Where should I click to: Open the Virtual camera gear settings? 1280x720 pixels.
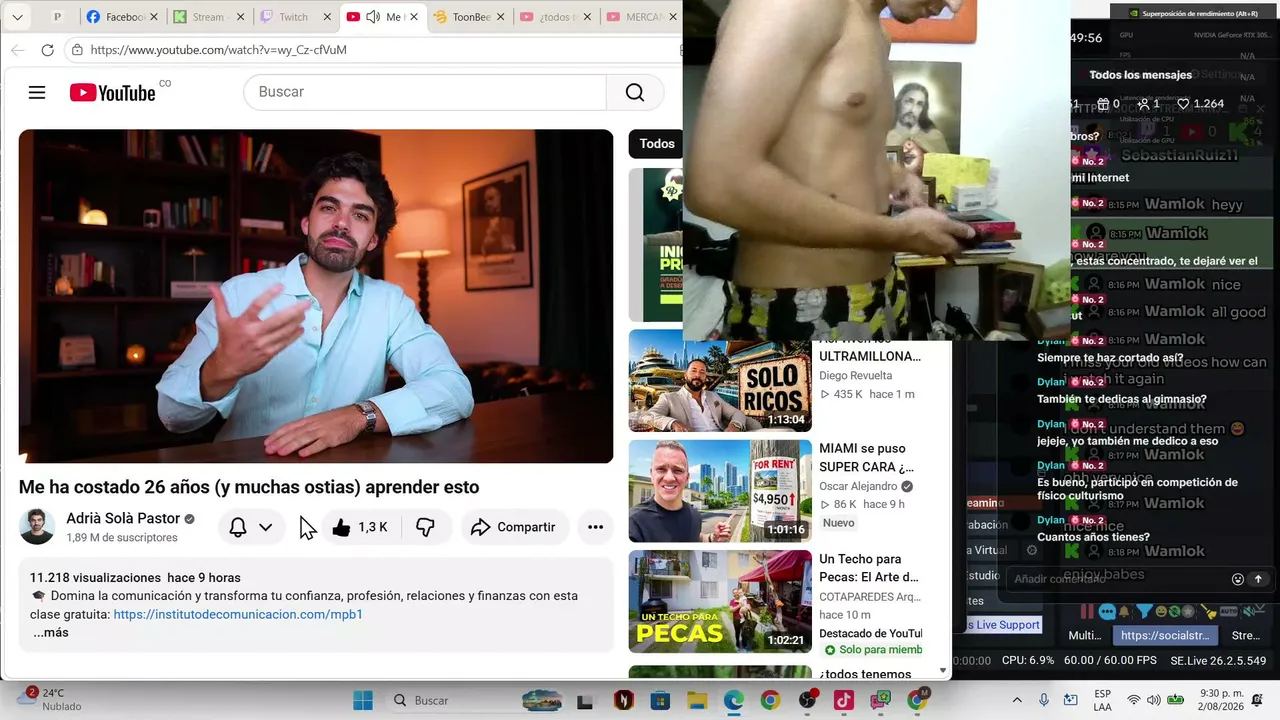pos(1032,550)
